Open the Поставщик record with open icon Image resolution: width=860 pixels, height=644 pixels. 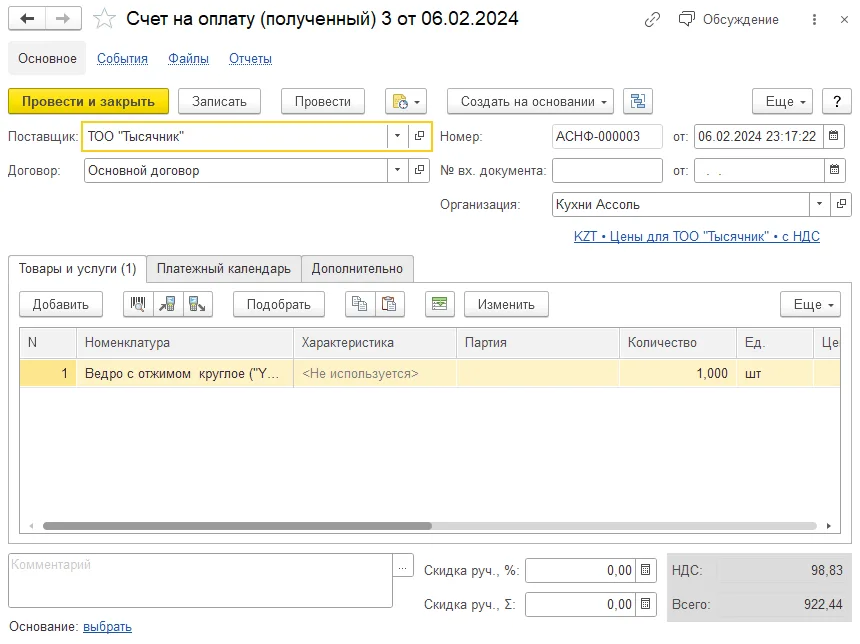click(x=419, y=136)
